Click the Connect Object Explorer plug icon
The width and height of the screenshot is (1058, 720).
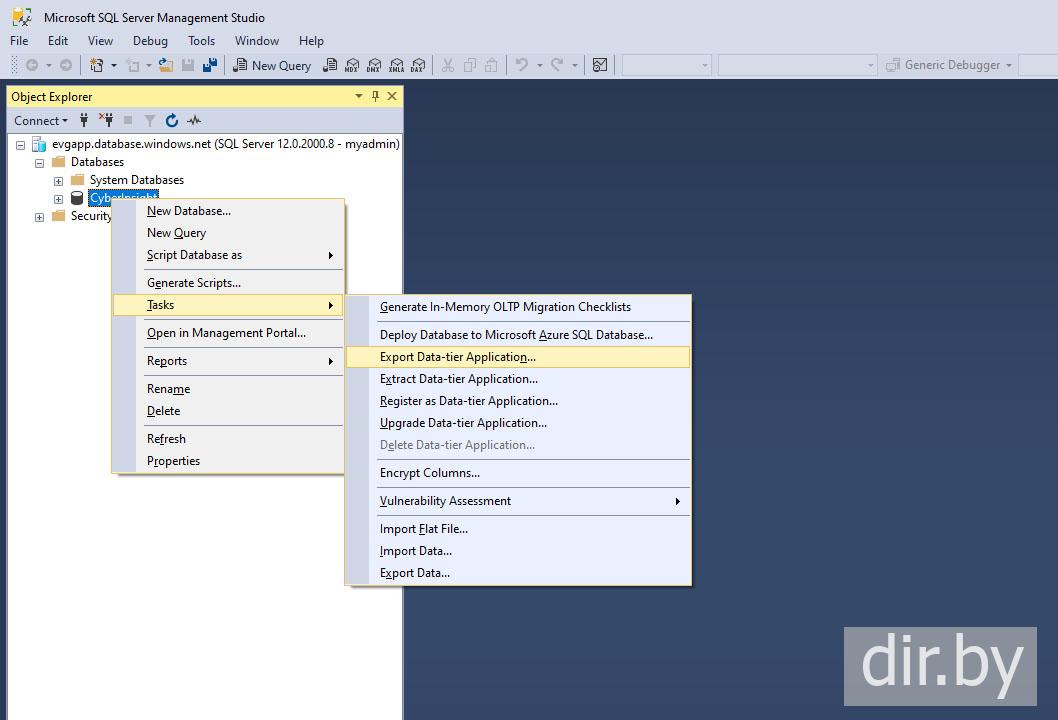(x=84, y=121)
